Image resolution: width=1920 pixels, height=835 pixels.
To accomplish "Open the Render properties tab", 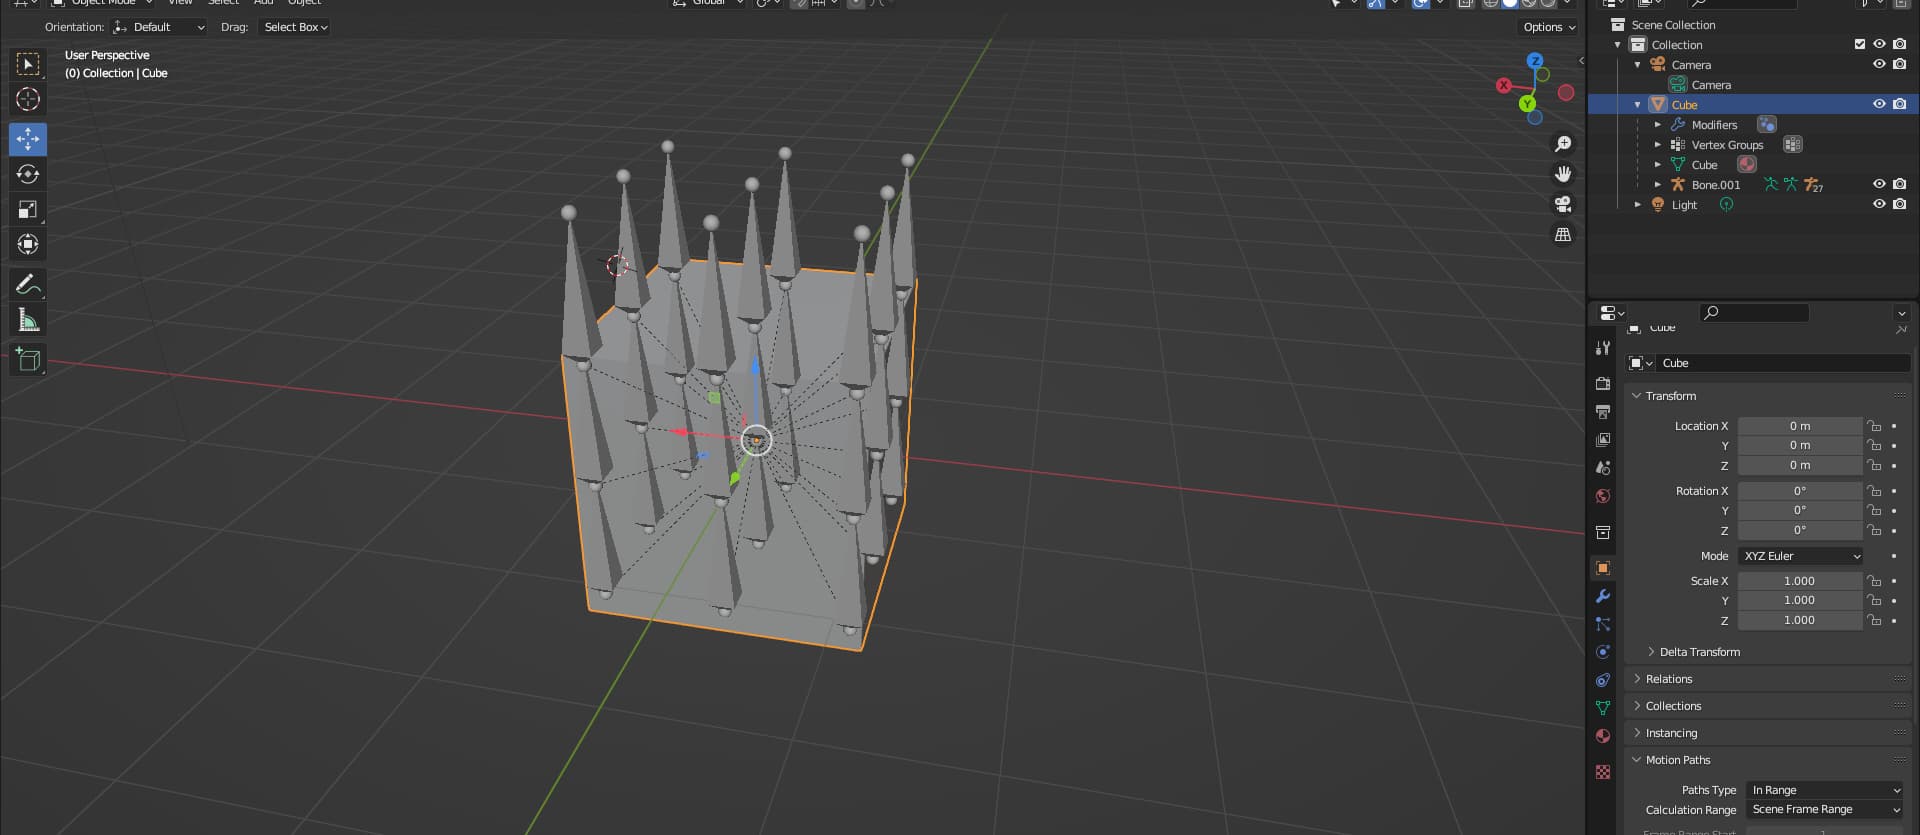I will coord(1603,383).
